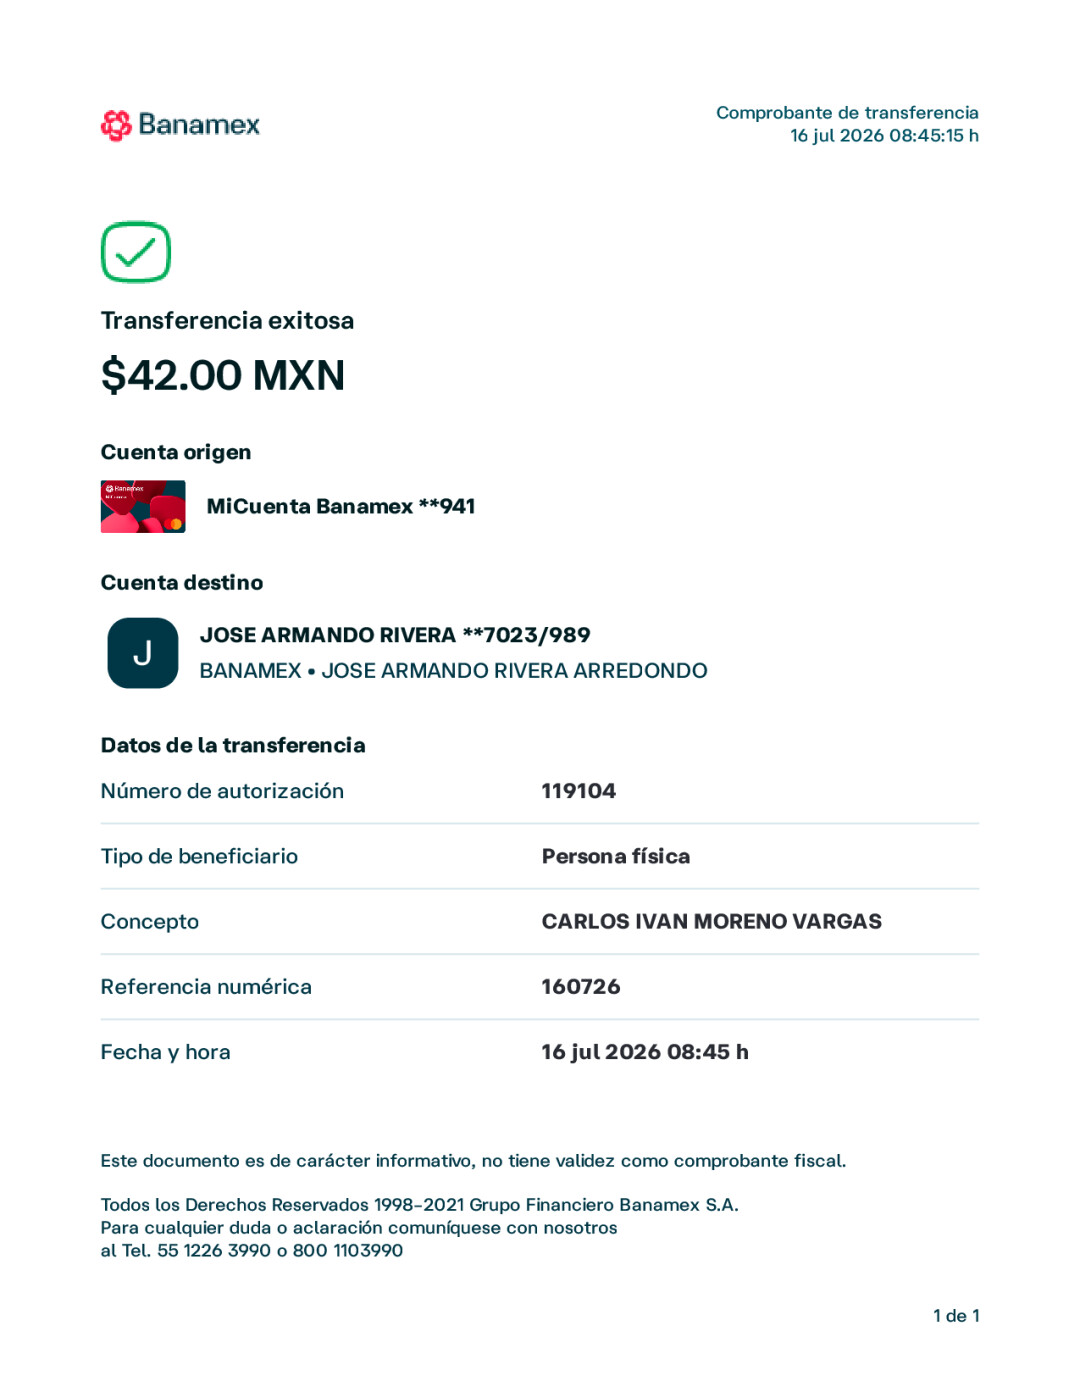The width and height of the screenshot is (1080, 1398).
Task: Click the green success checkmark icon
Action: tap(136, 252)
